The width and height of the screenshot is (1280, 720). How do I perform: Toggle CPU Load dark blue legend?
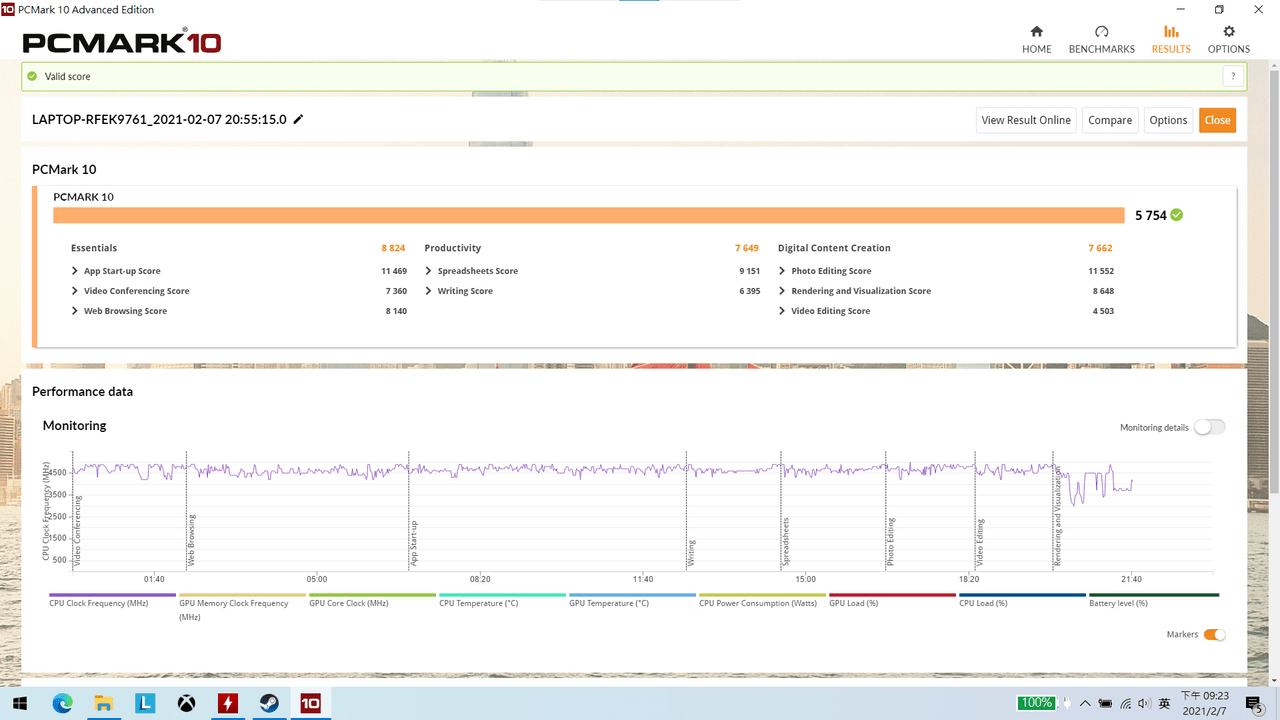(1022, 600)
